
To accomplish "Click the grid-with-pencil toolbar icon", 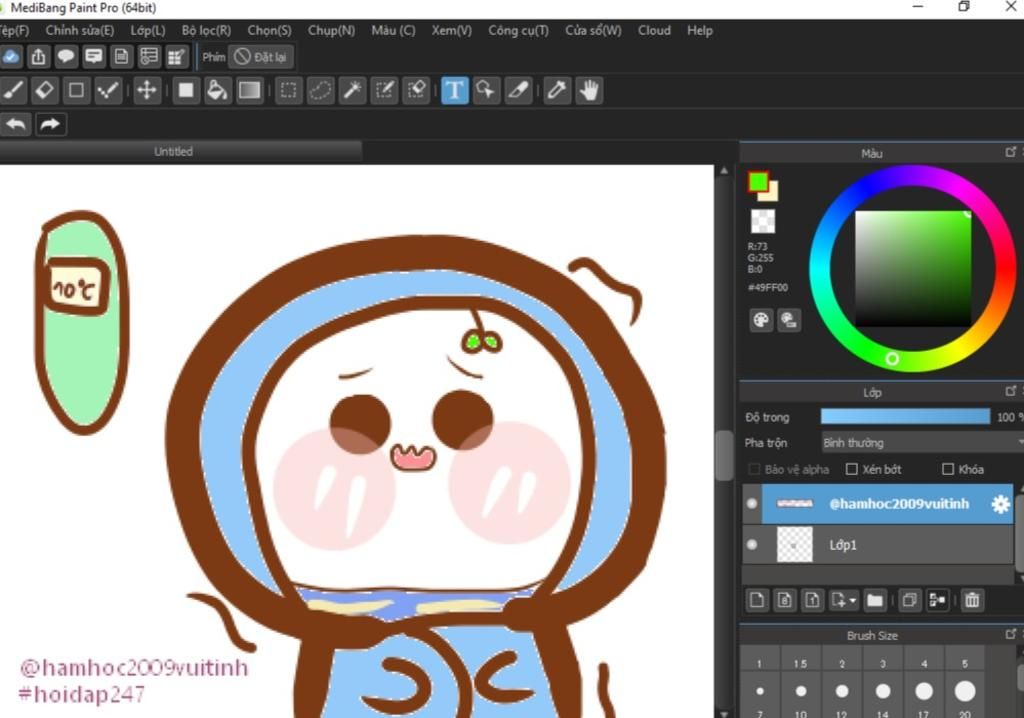I will 176,57.
